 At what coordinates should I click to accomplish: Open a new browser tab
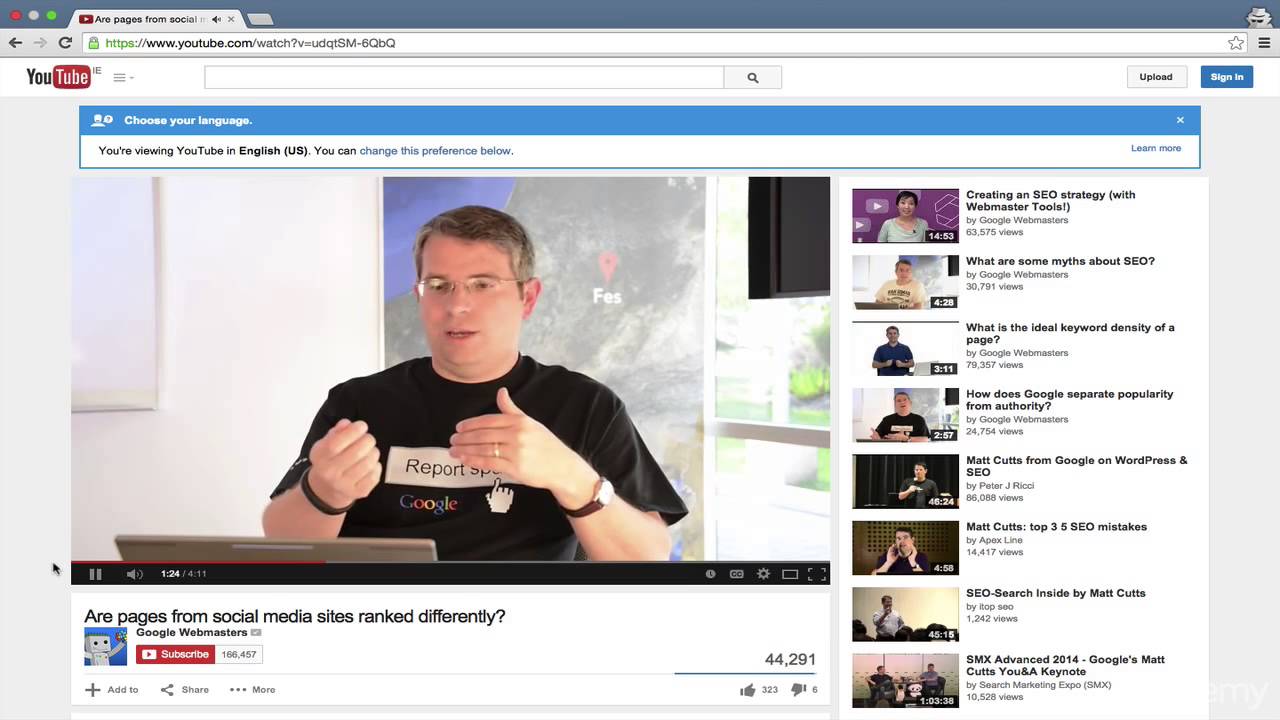[259, 19]
